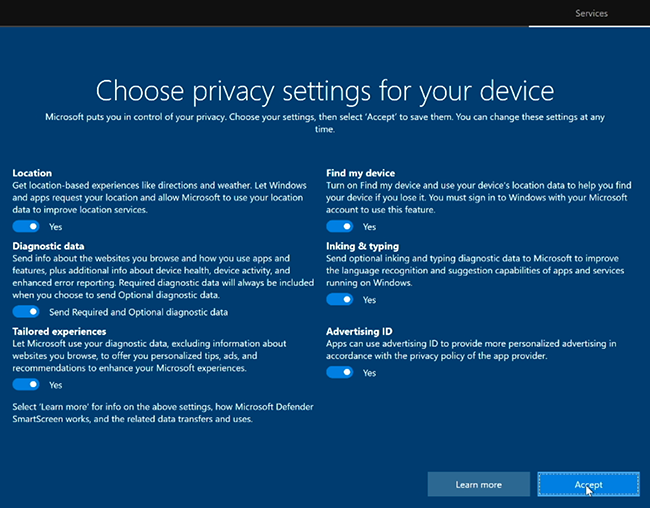The height and width of the screenshot is (508, 650).
Task: Switch off the Advertising ID toggle
Action: click(x=340, y=372)
